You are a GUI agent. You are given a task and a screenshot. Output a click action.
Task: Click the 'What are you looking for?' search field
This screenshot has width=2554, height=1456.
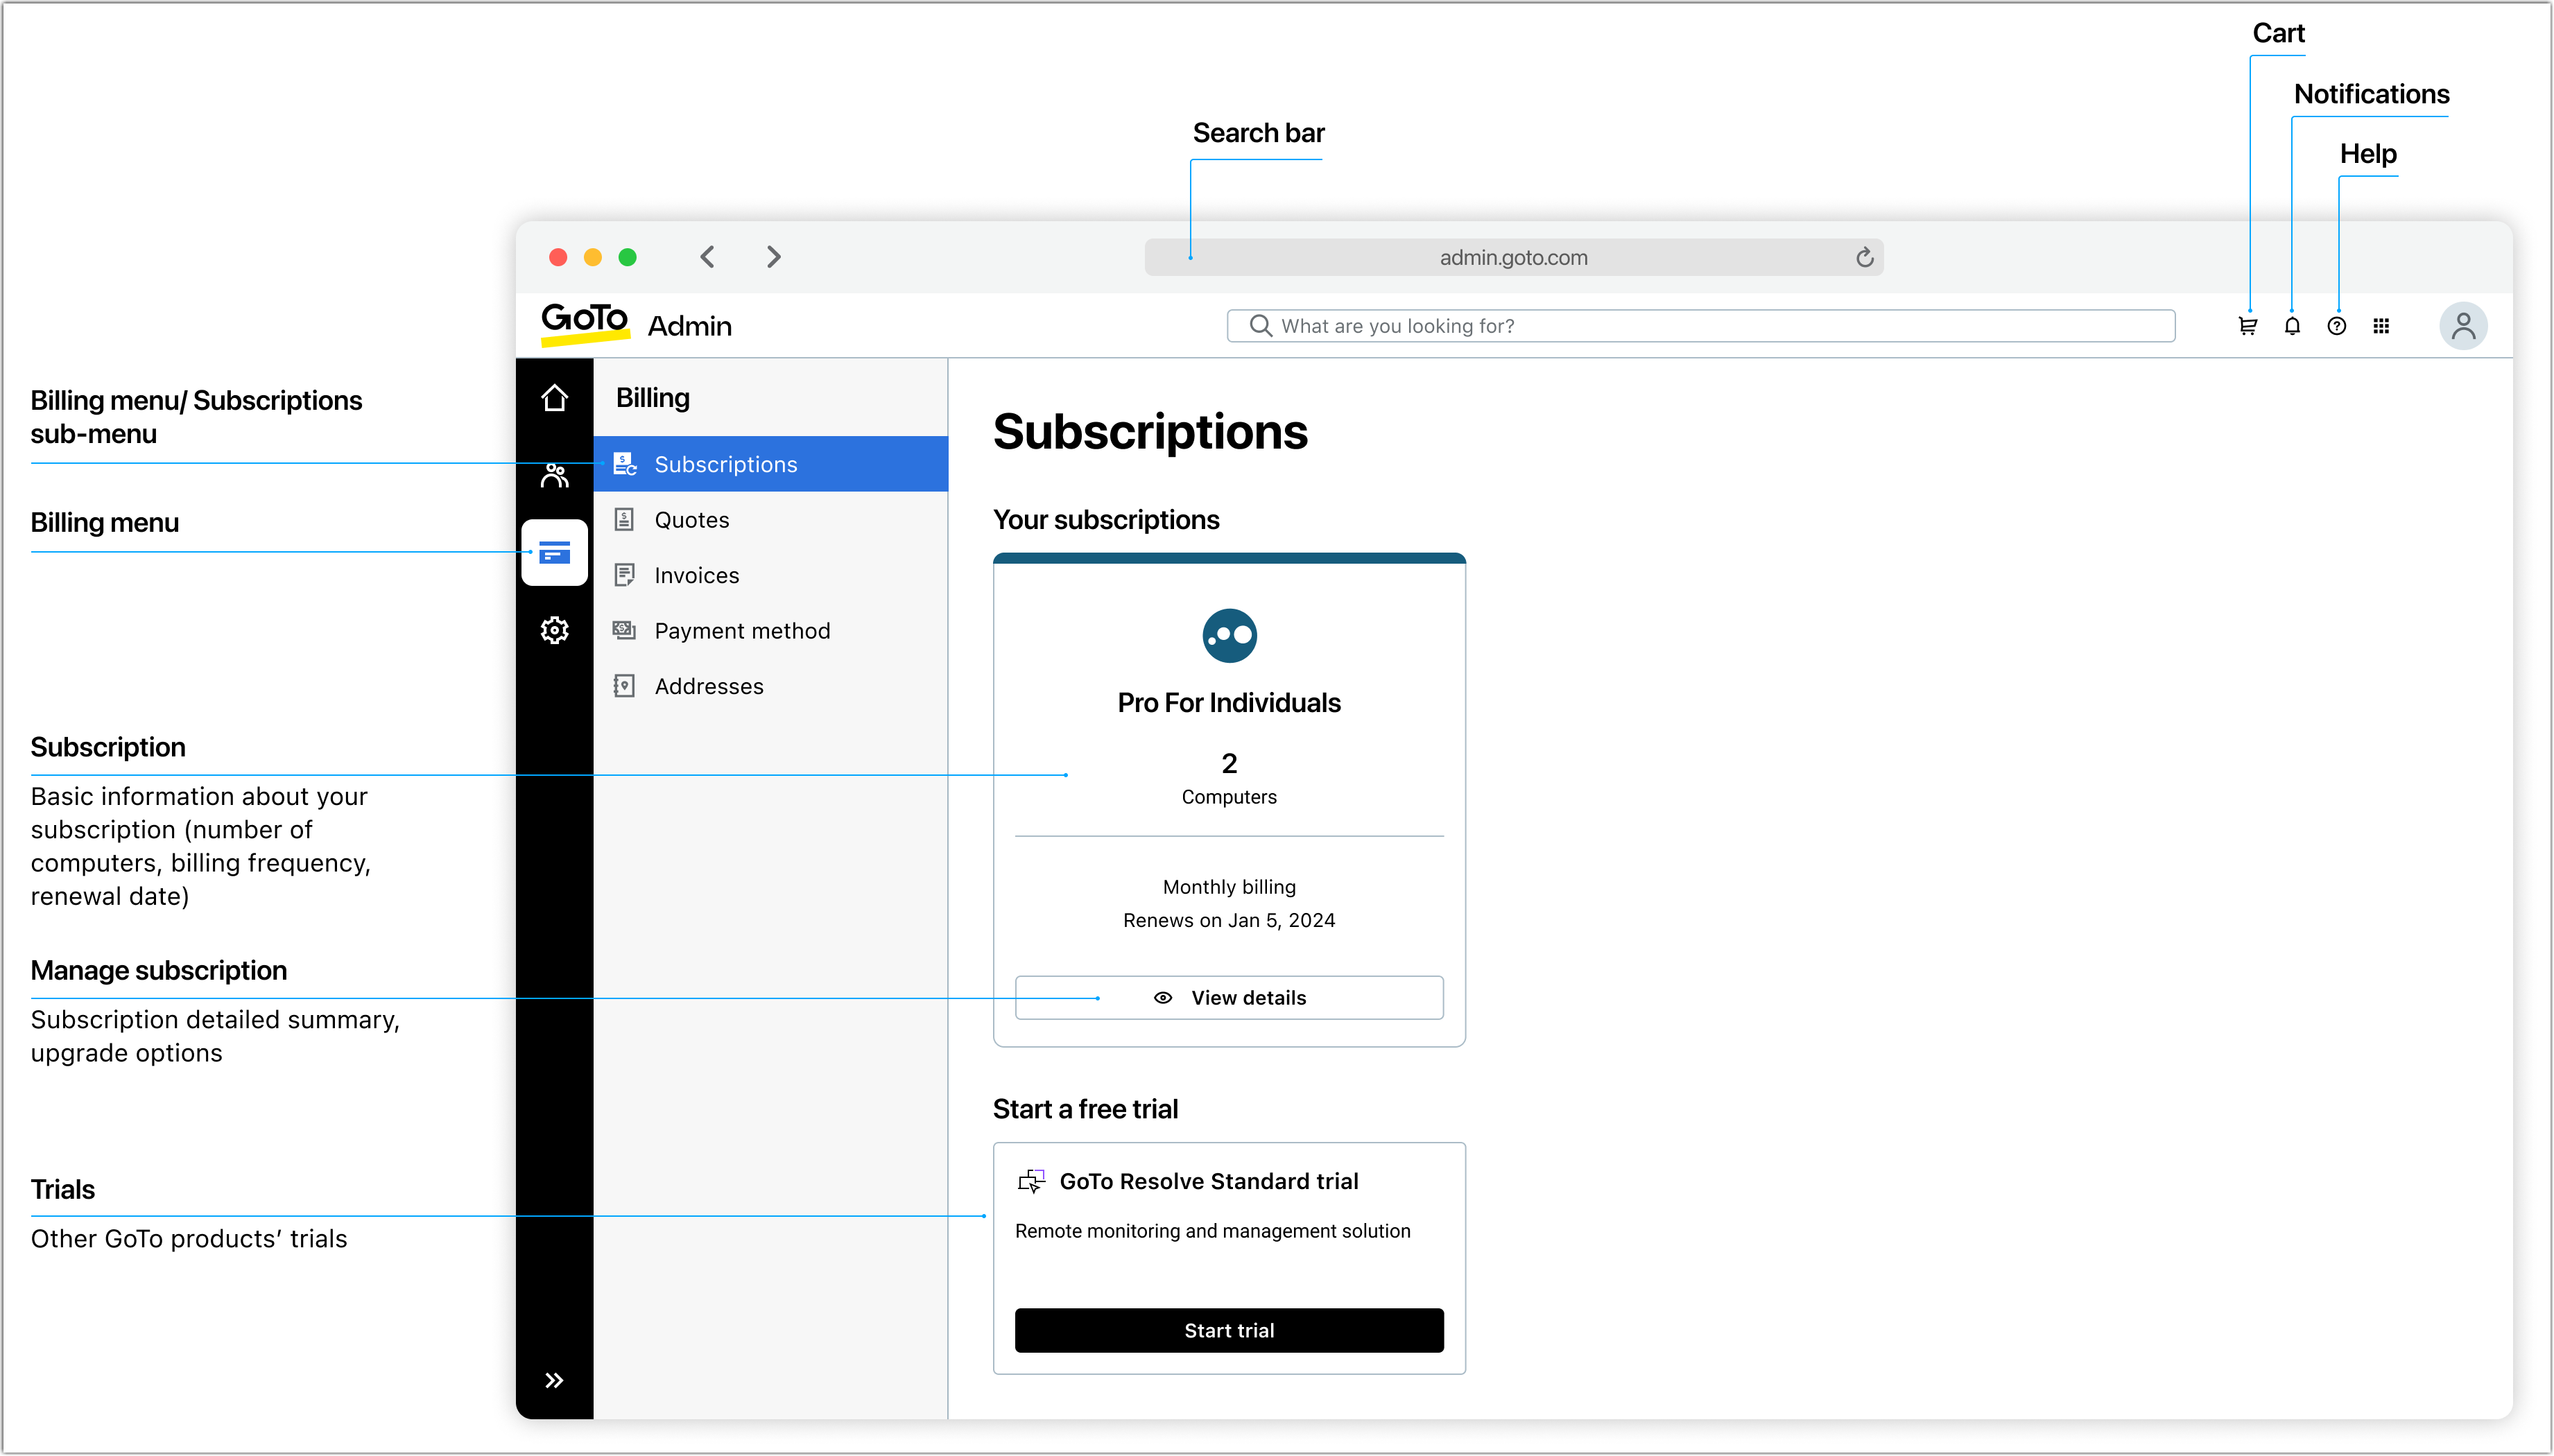pos(1700,326)
